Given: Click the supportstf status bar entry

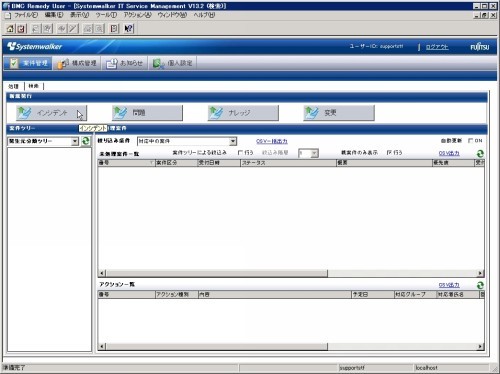Looking at the screenshot, I should point(352,368).
